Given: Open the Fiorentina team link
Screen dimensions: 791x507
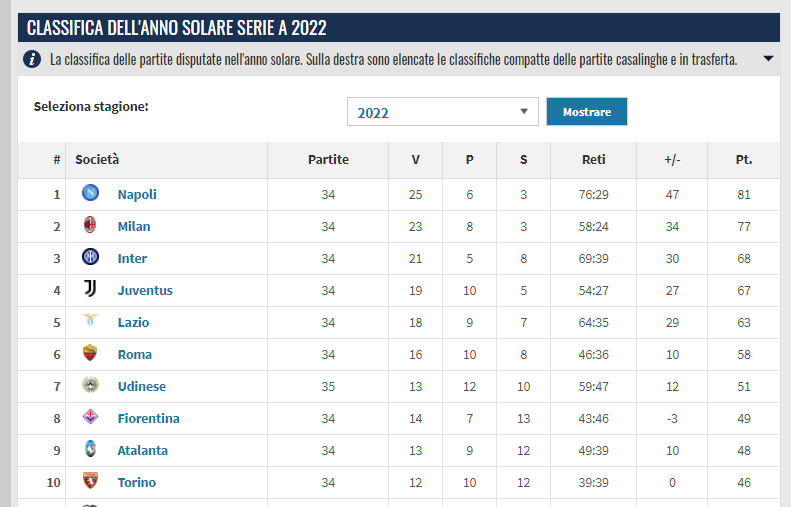Looking at the screenshot, I should pos(148,419).
